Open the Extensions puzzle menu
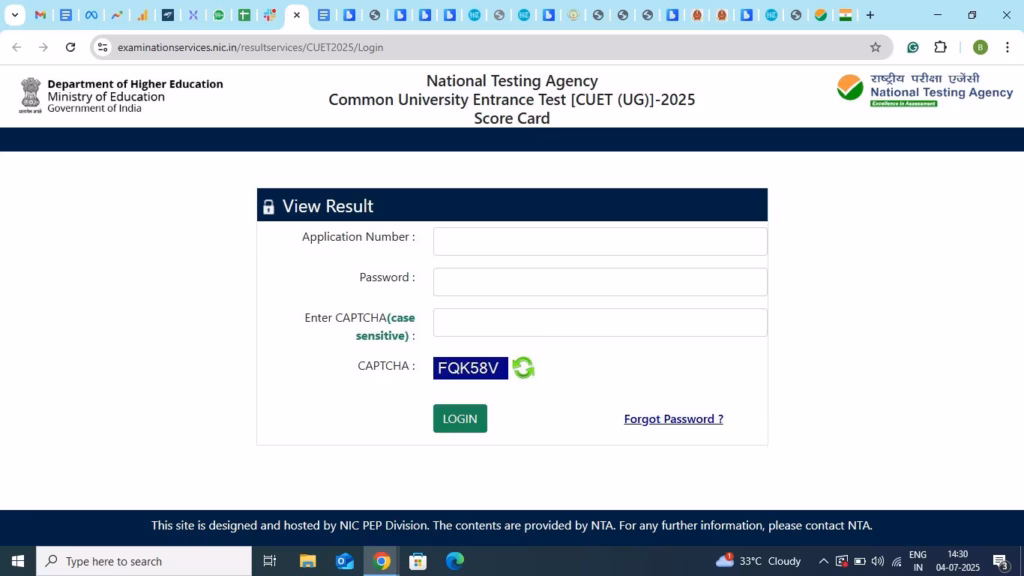1024x576 pixels. [940, 47]
